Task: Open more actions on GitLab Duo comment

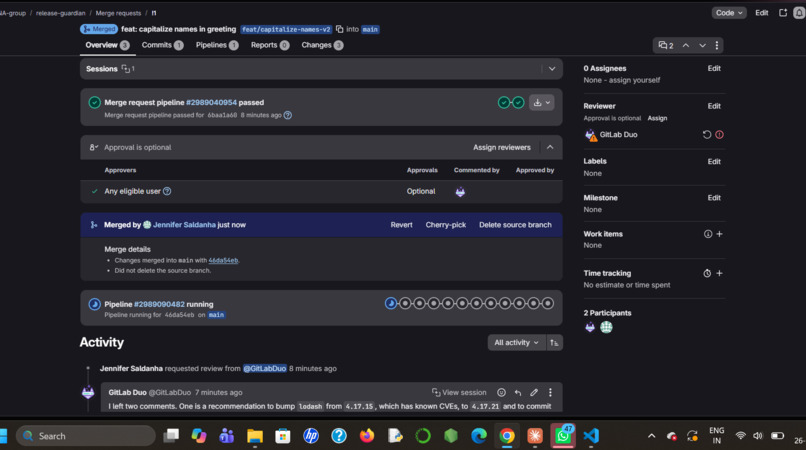Action: click(x=550, y=392)
